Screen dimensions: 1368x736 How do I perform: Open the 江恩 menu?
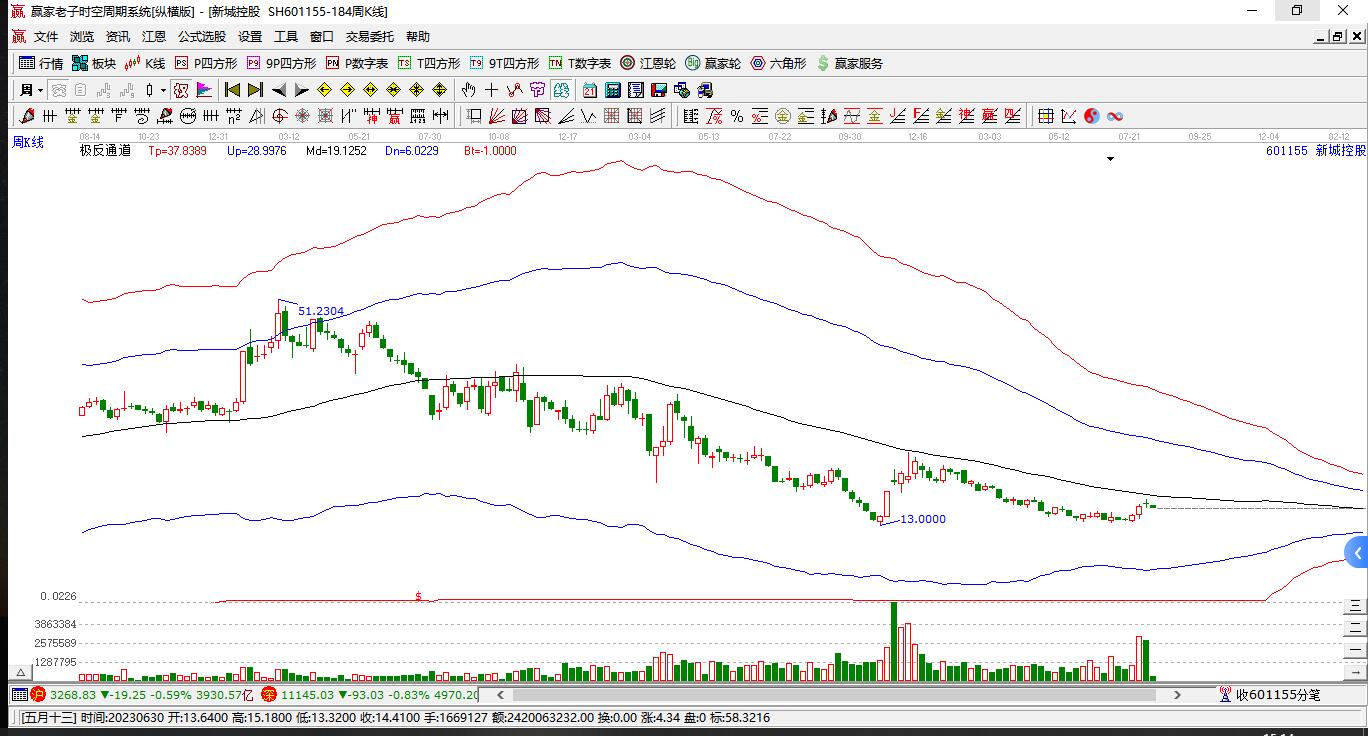pyautogui.click(x=154, y=37)
